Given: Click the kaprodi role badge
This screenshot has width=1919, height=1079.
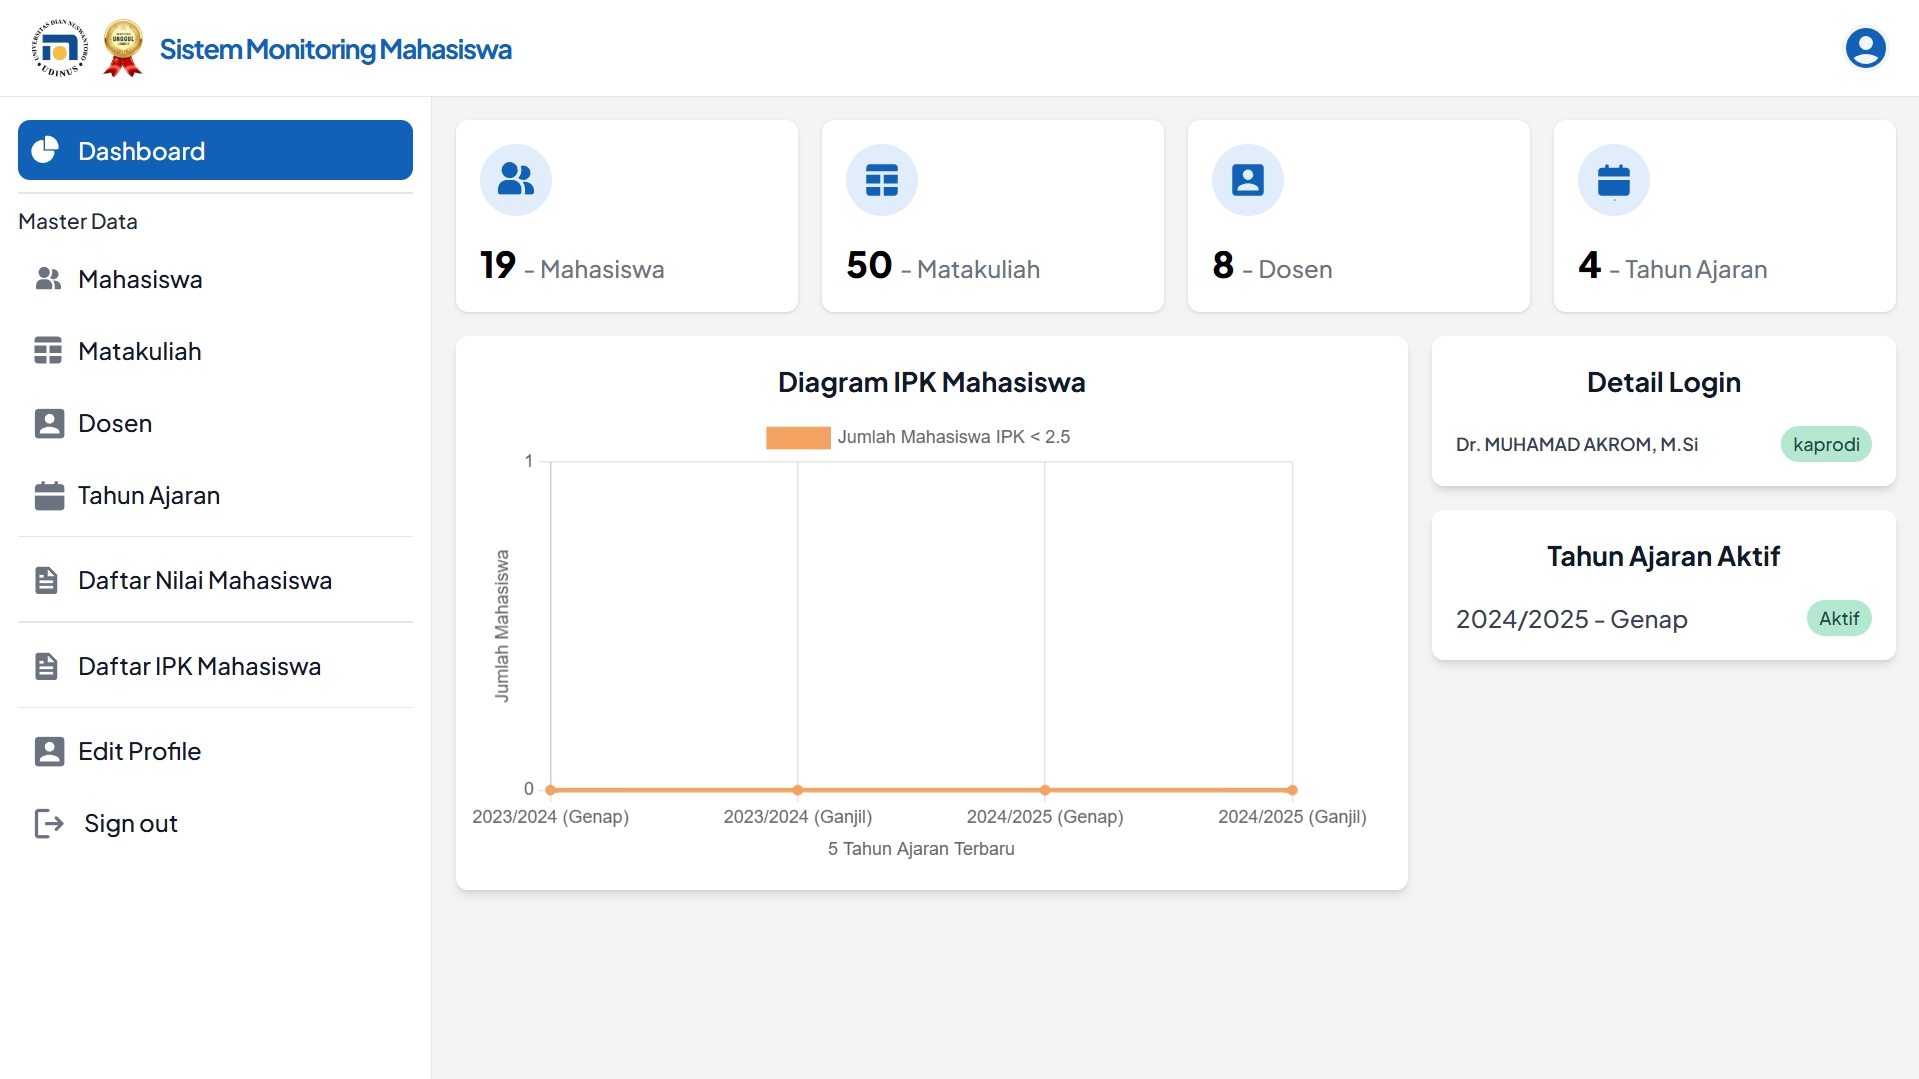Looking at the screenshot, I should point(1826,444).
